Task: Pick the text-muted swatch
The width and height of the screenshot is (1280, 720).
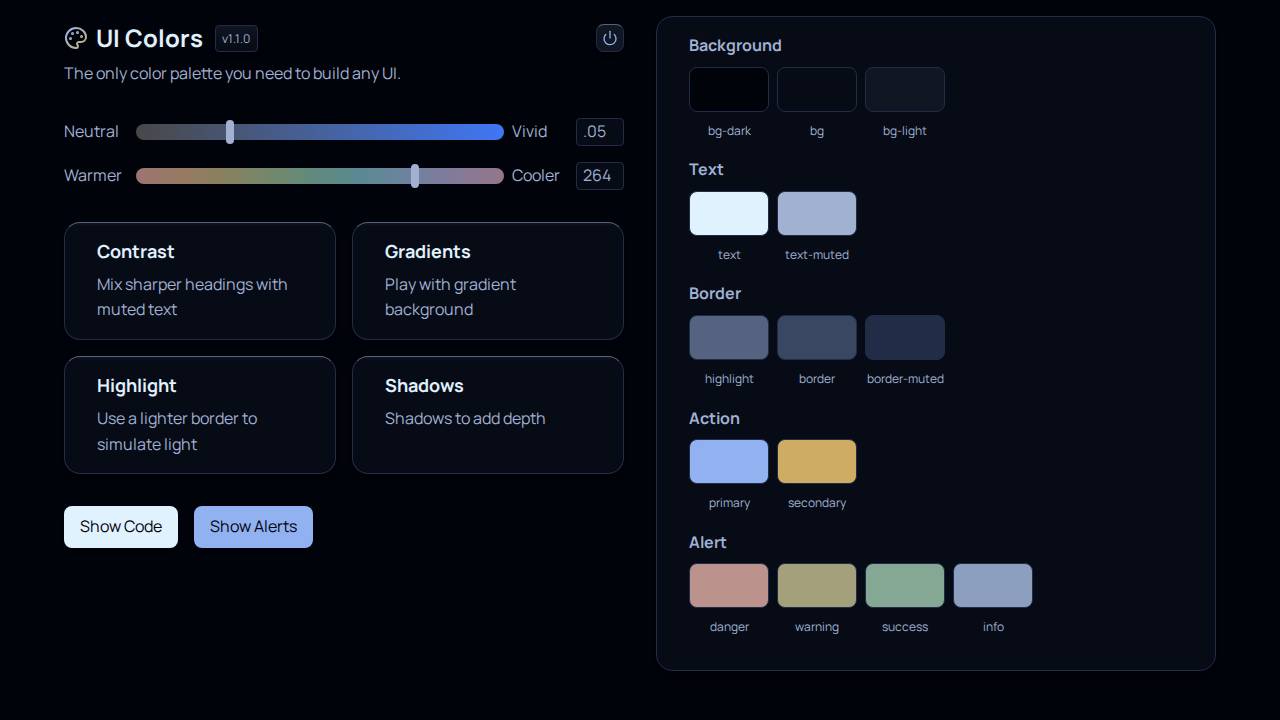Action: (816, 213)
